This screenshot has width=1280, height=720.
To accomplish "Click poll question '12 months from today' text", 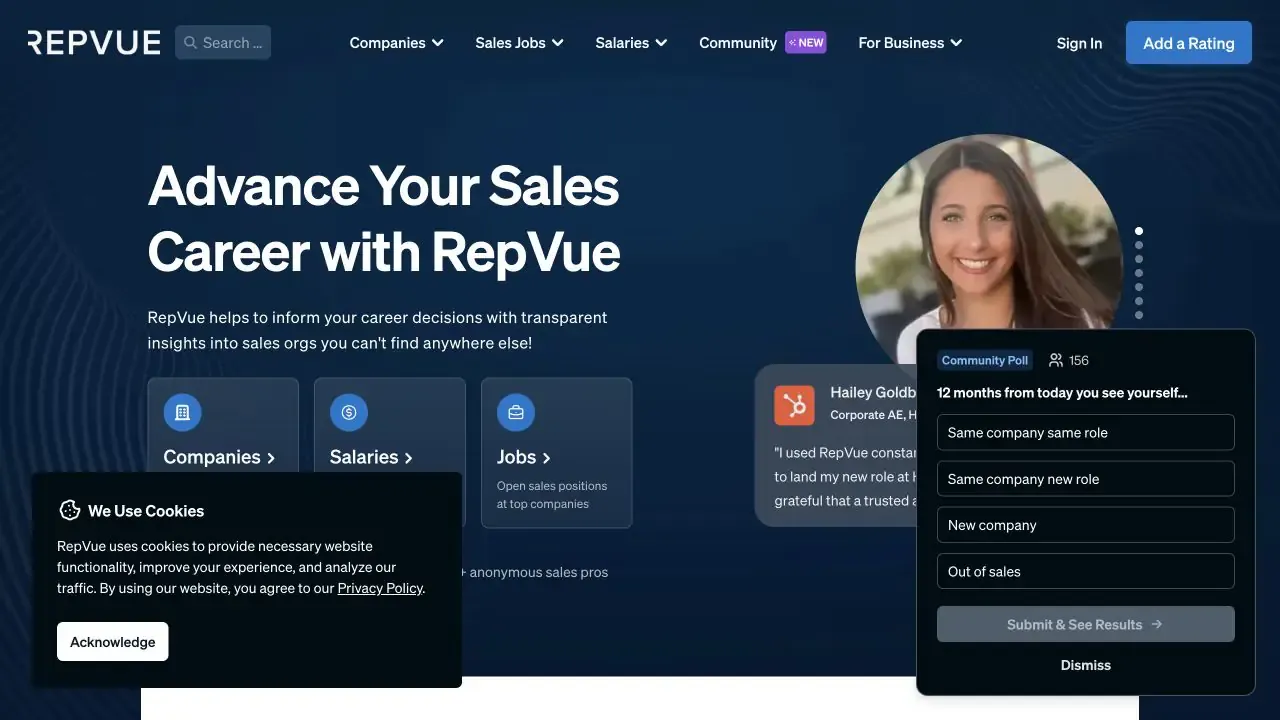I will pyautogui.click(x=1062, y=393).
